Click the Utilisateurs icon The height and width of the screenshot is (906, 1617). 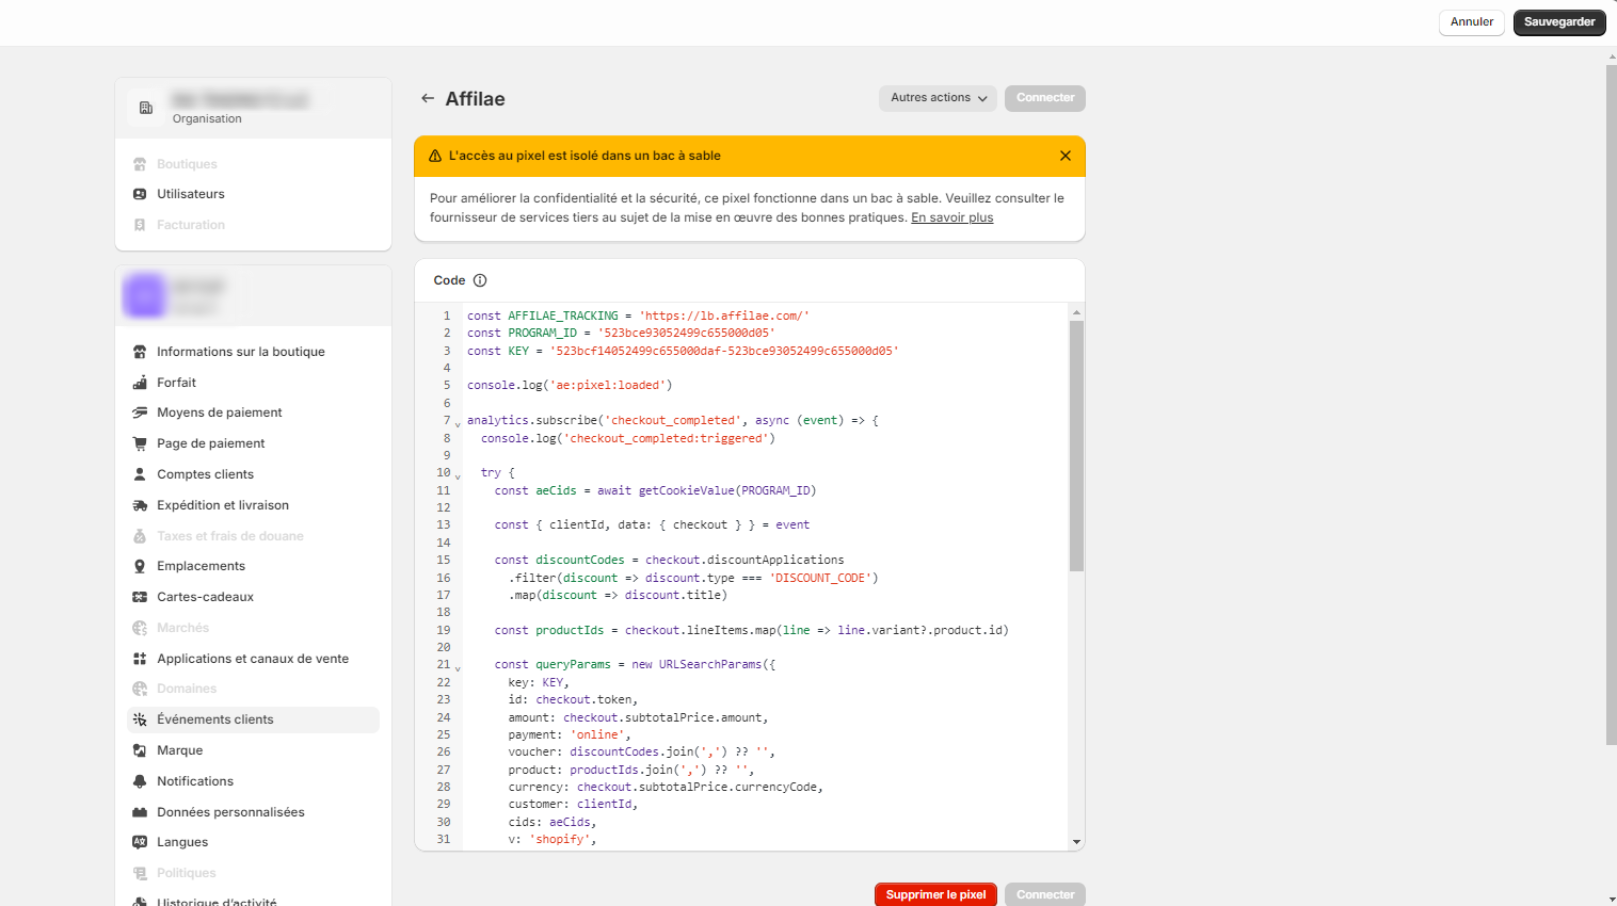[140, 194]
